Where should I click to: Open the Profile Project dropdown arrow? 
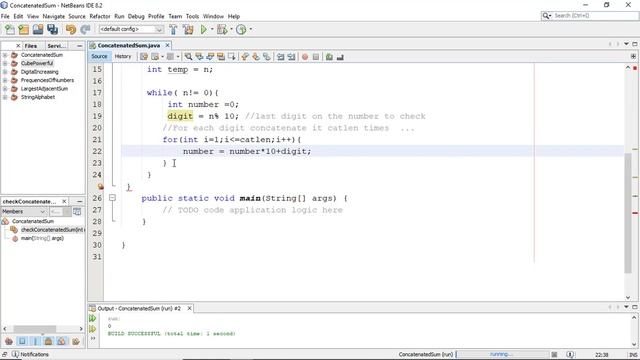pos(251,29)
